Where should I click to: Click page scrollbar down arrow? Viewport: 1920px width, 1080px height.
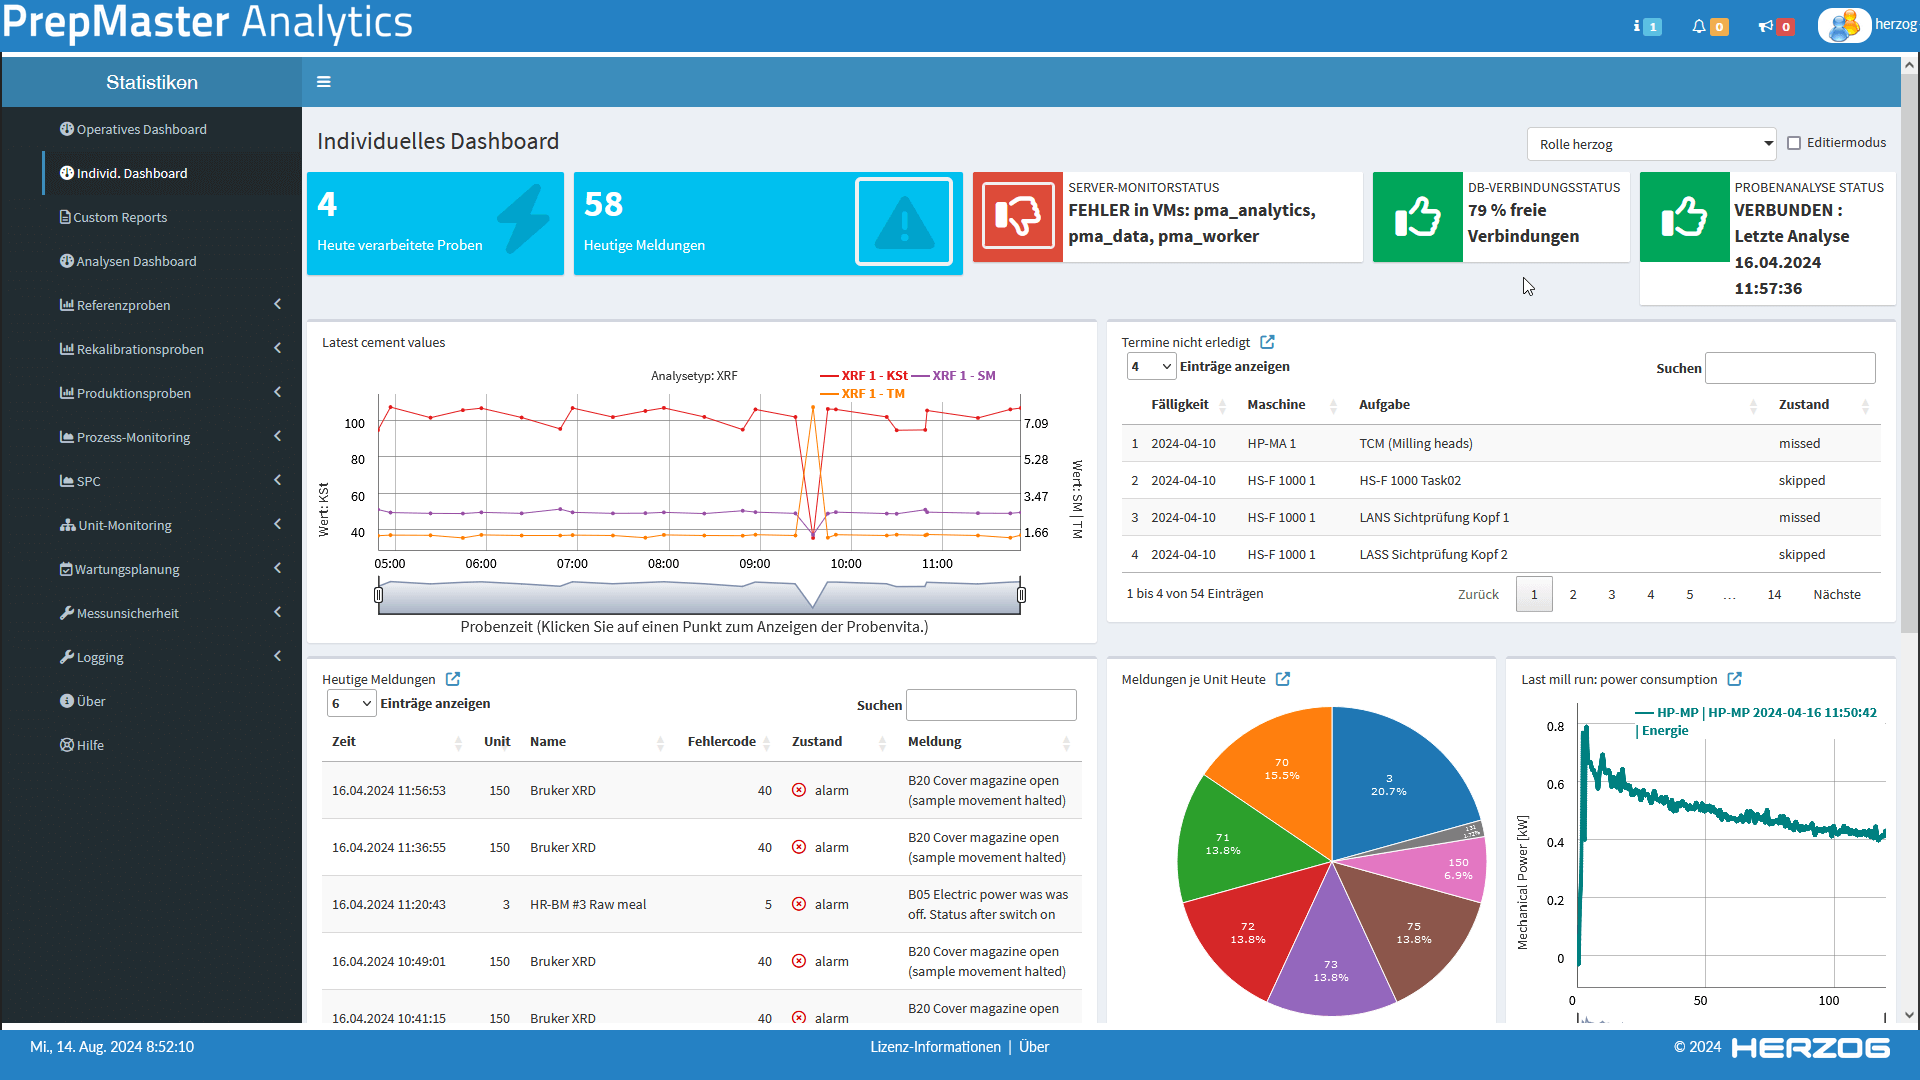(1909, 1014)
